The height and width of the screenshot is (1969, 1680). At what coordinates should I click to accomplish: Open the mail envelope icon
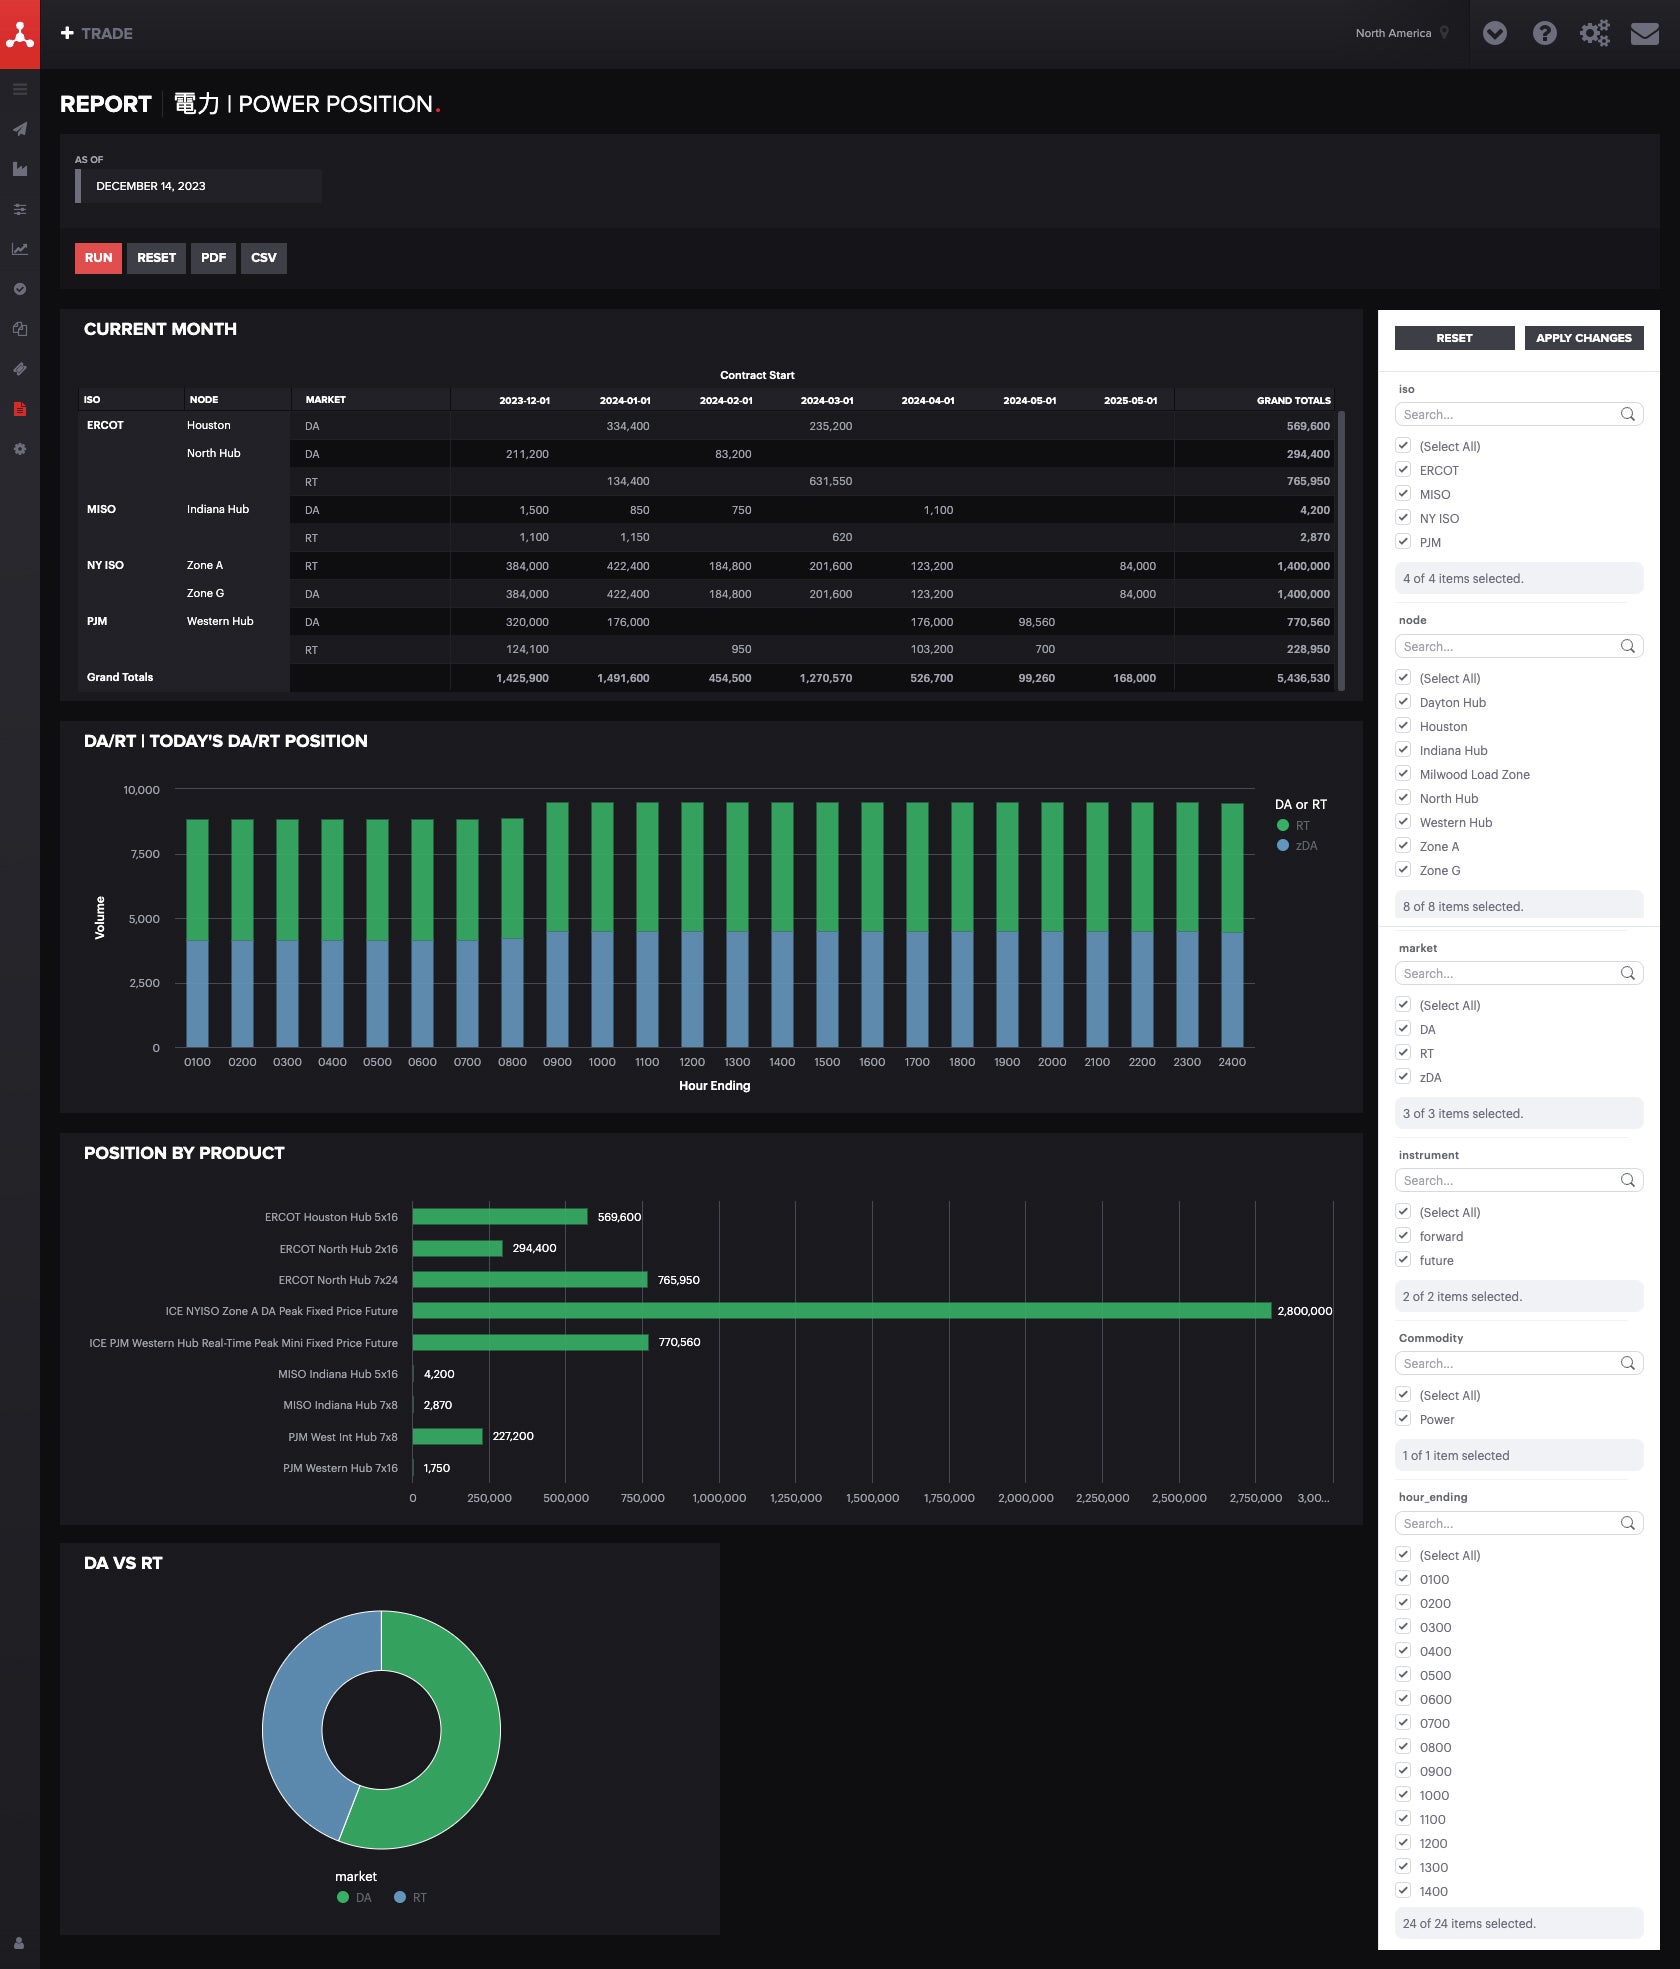[x=1645, y=32]
